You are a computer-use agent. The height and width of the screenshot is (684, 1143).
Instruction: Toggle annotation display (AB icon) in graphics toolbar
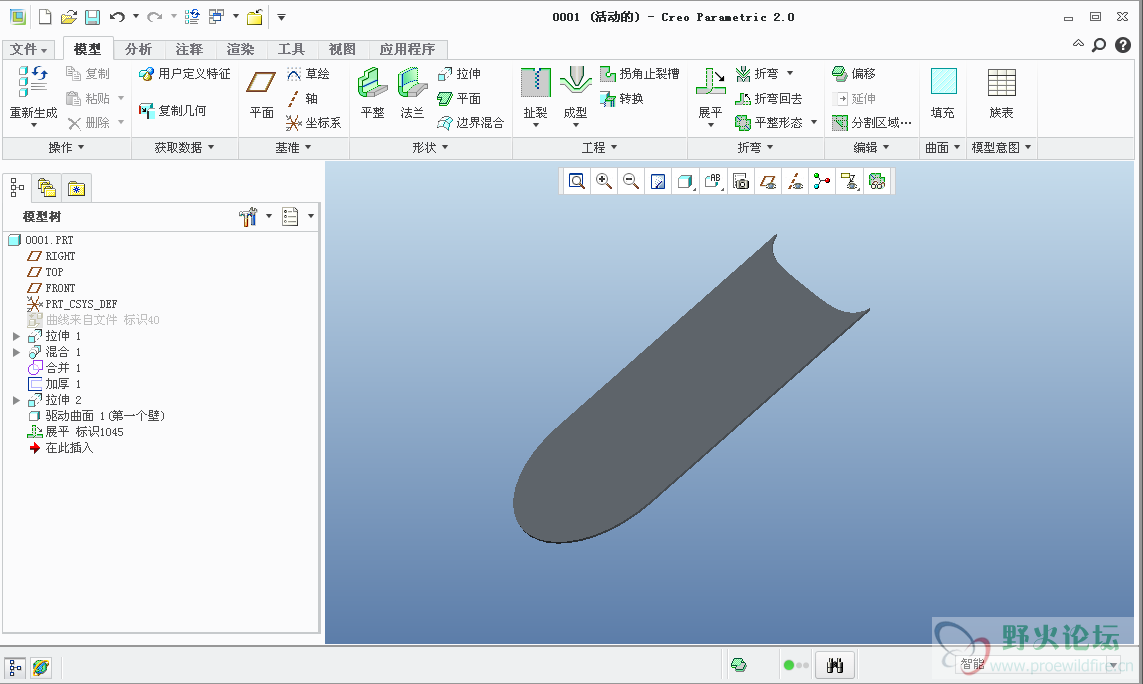click(713, 182)
